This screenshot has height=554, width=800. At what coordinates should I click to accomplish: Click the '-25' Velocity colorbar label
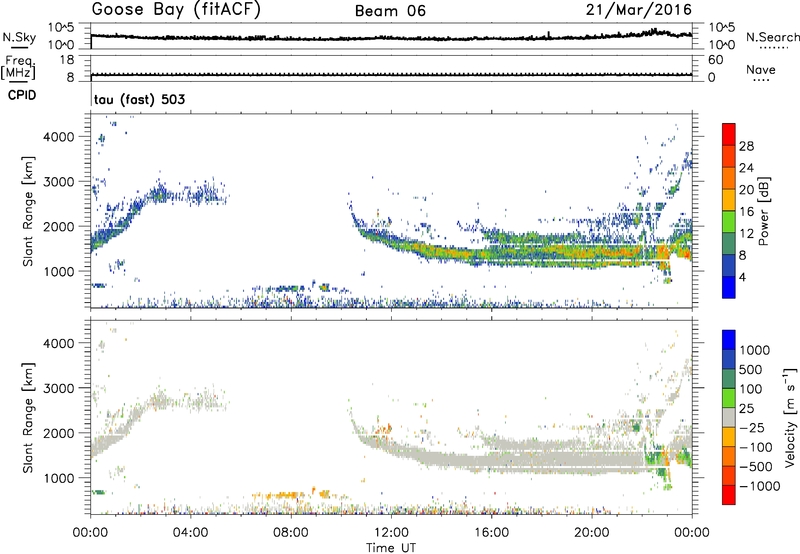coord(753,428)
